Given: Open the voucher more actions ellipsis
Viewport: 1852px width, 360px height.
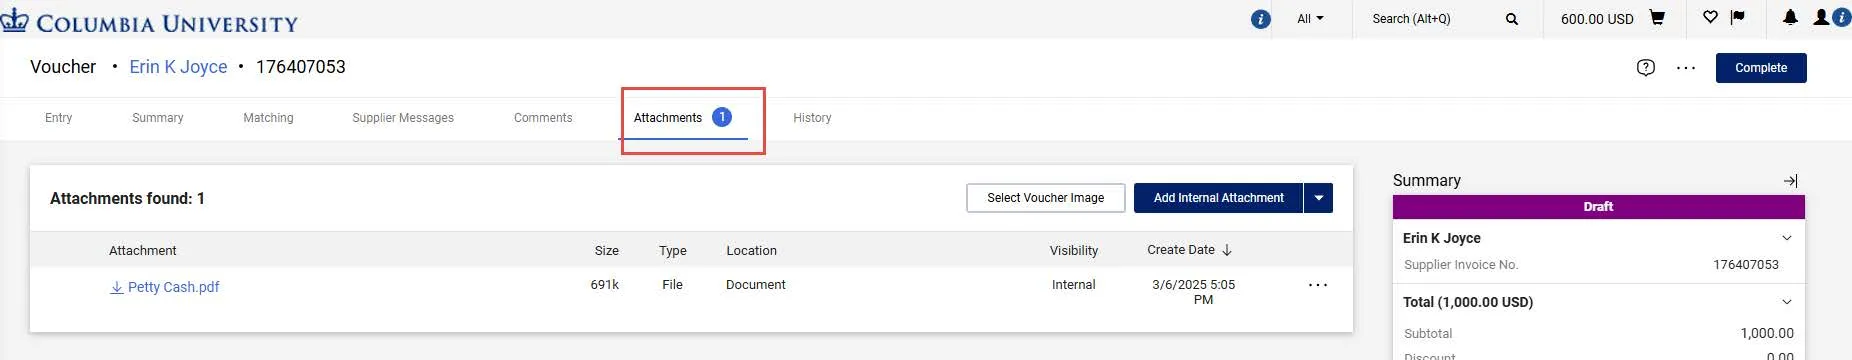Looking at the screenshot, I should point(1686,68).
